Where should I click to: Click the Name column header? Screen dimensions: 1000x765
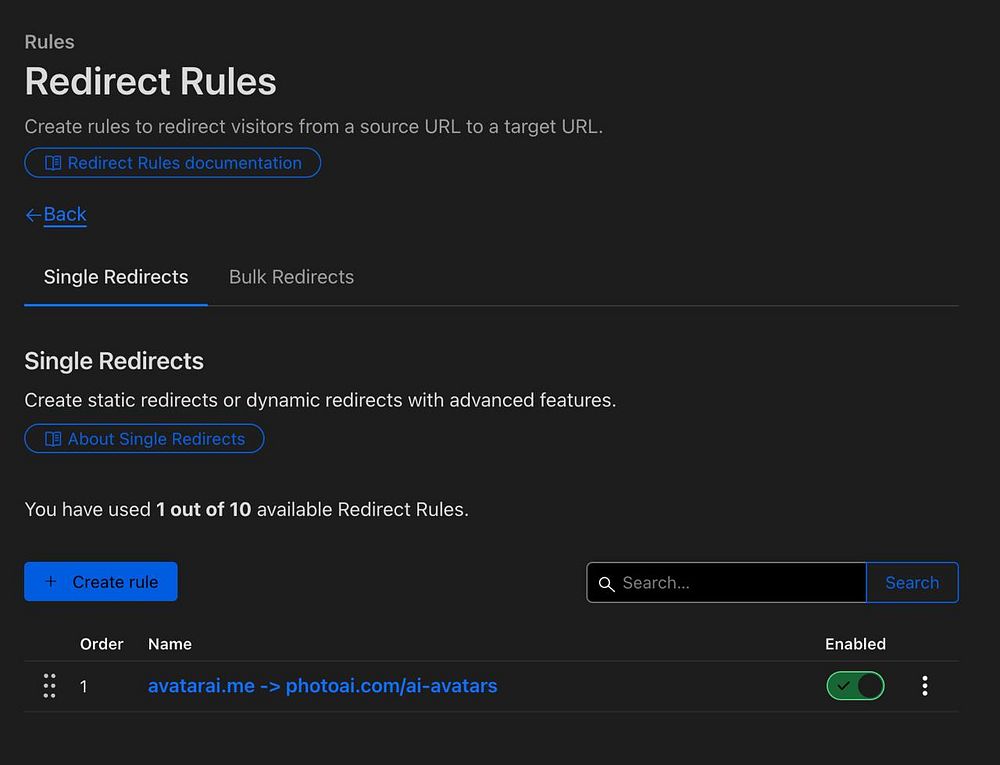[x=170, y=644]
